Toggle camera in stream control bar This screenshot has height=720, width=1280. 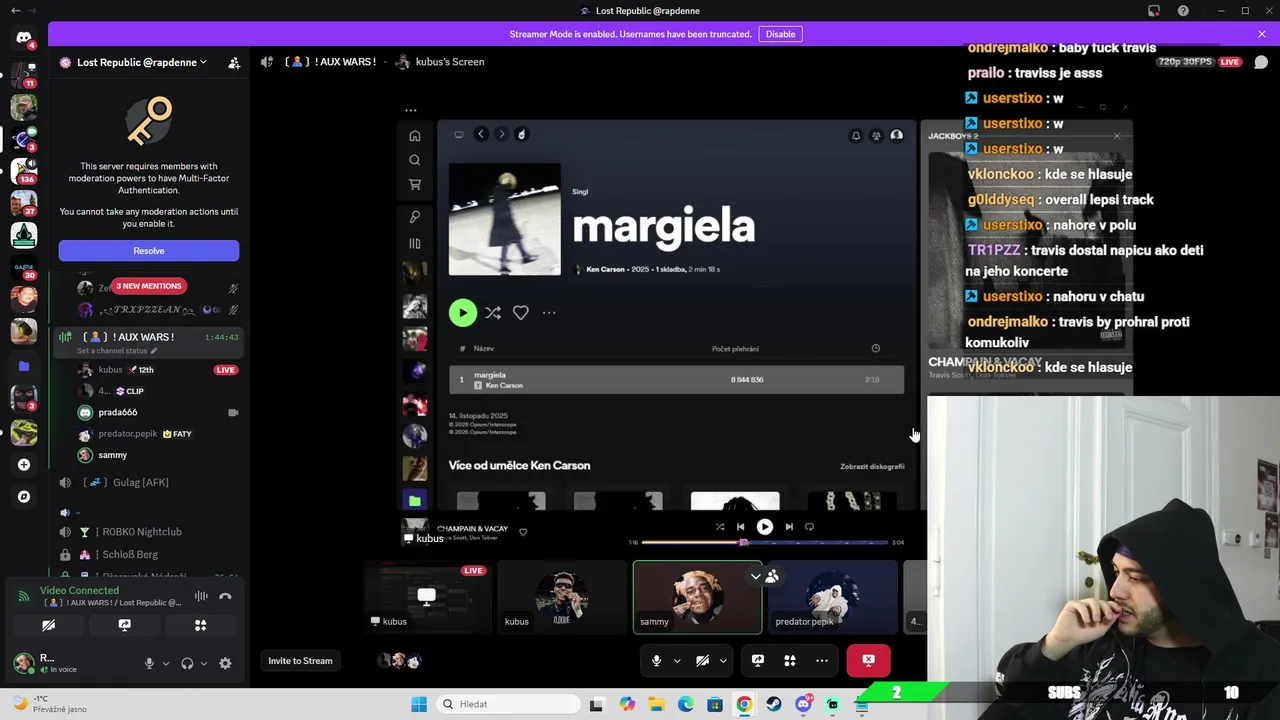(703, 660)
